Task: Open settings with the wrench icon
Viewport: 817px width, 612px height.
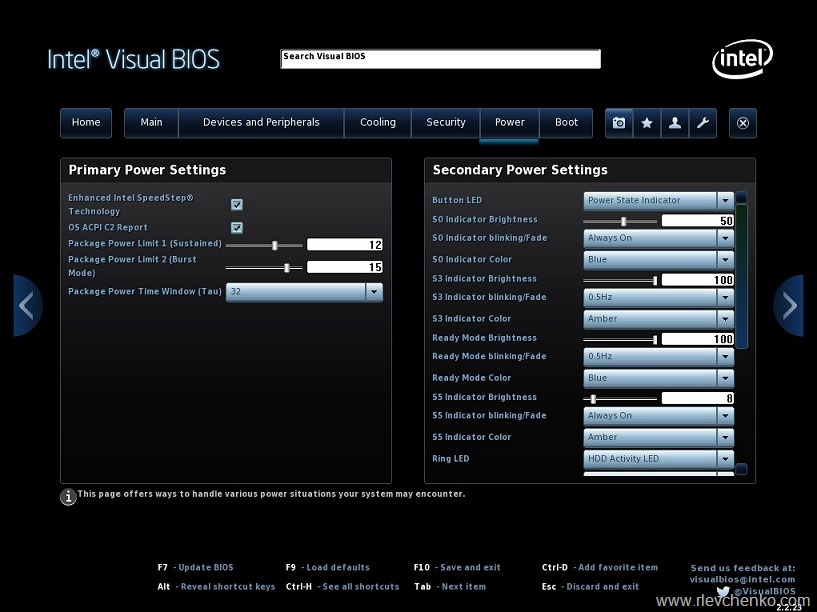Action: [703, 122]
